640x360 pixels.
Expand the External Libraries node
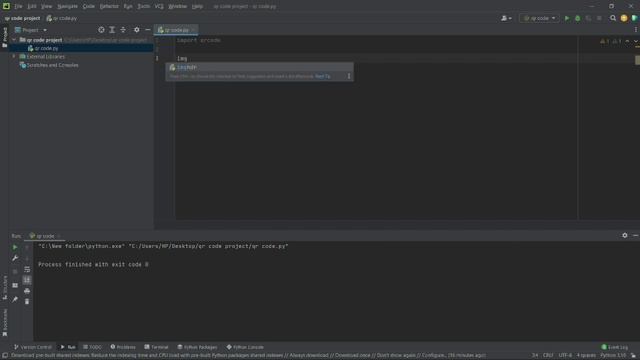click(x=14, y=57)
